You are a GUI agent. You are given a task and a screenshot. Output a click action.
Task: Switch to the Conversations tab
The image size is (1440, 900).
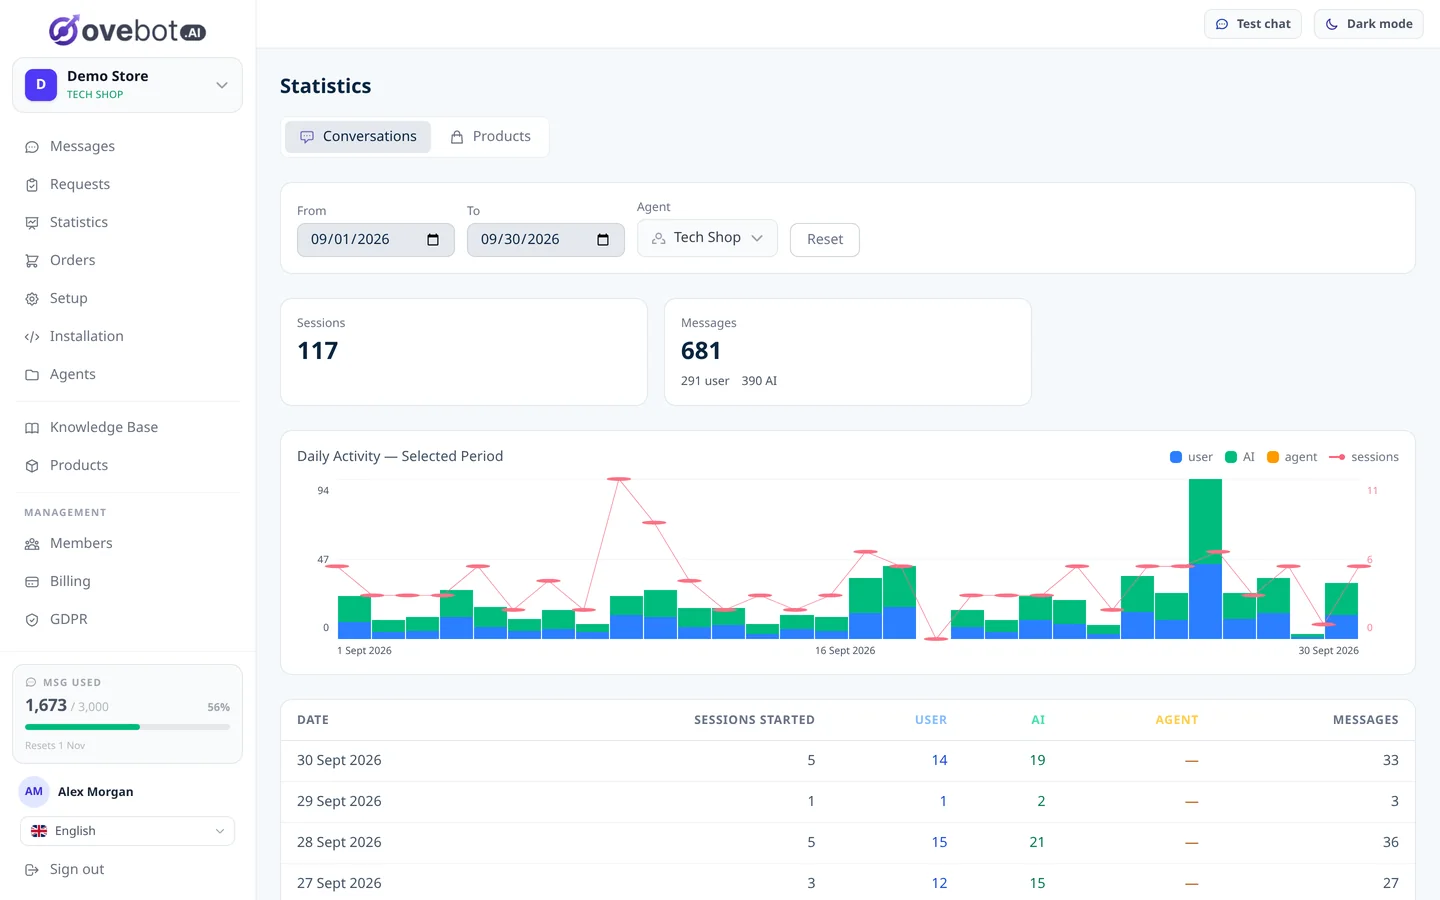click(358, 137)
